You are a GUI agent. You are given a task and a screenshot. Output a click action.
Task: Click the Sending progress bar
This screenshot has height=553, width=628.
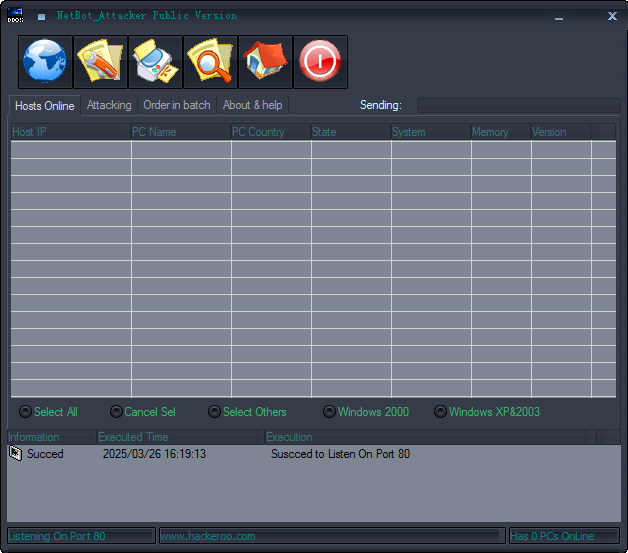click(x=518, y=106)
